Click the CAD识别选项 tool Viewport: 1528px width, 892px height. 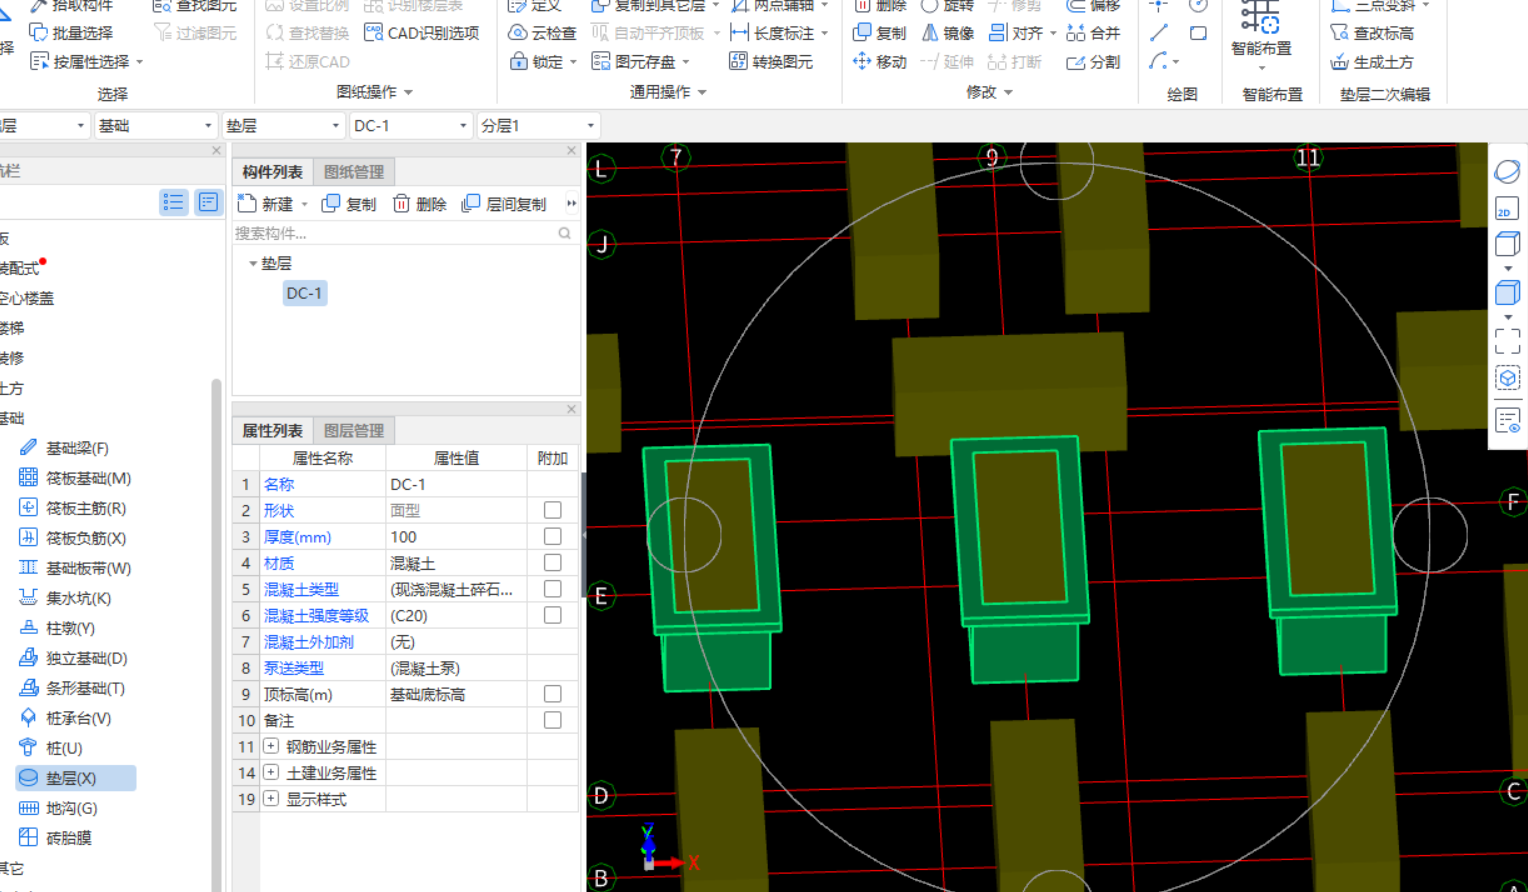click(422, 33)
